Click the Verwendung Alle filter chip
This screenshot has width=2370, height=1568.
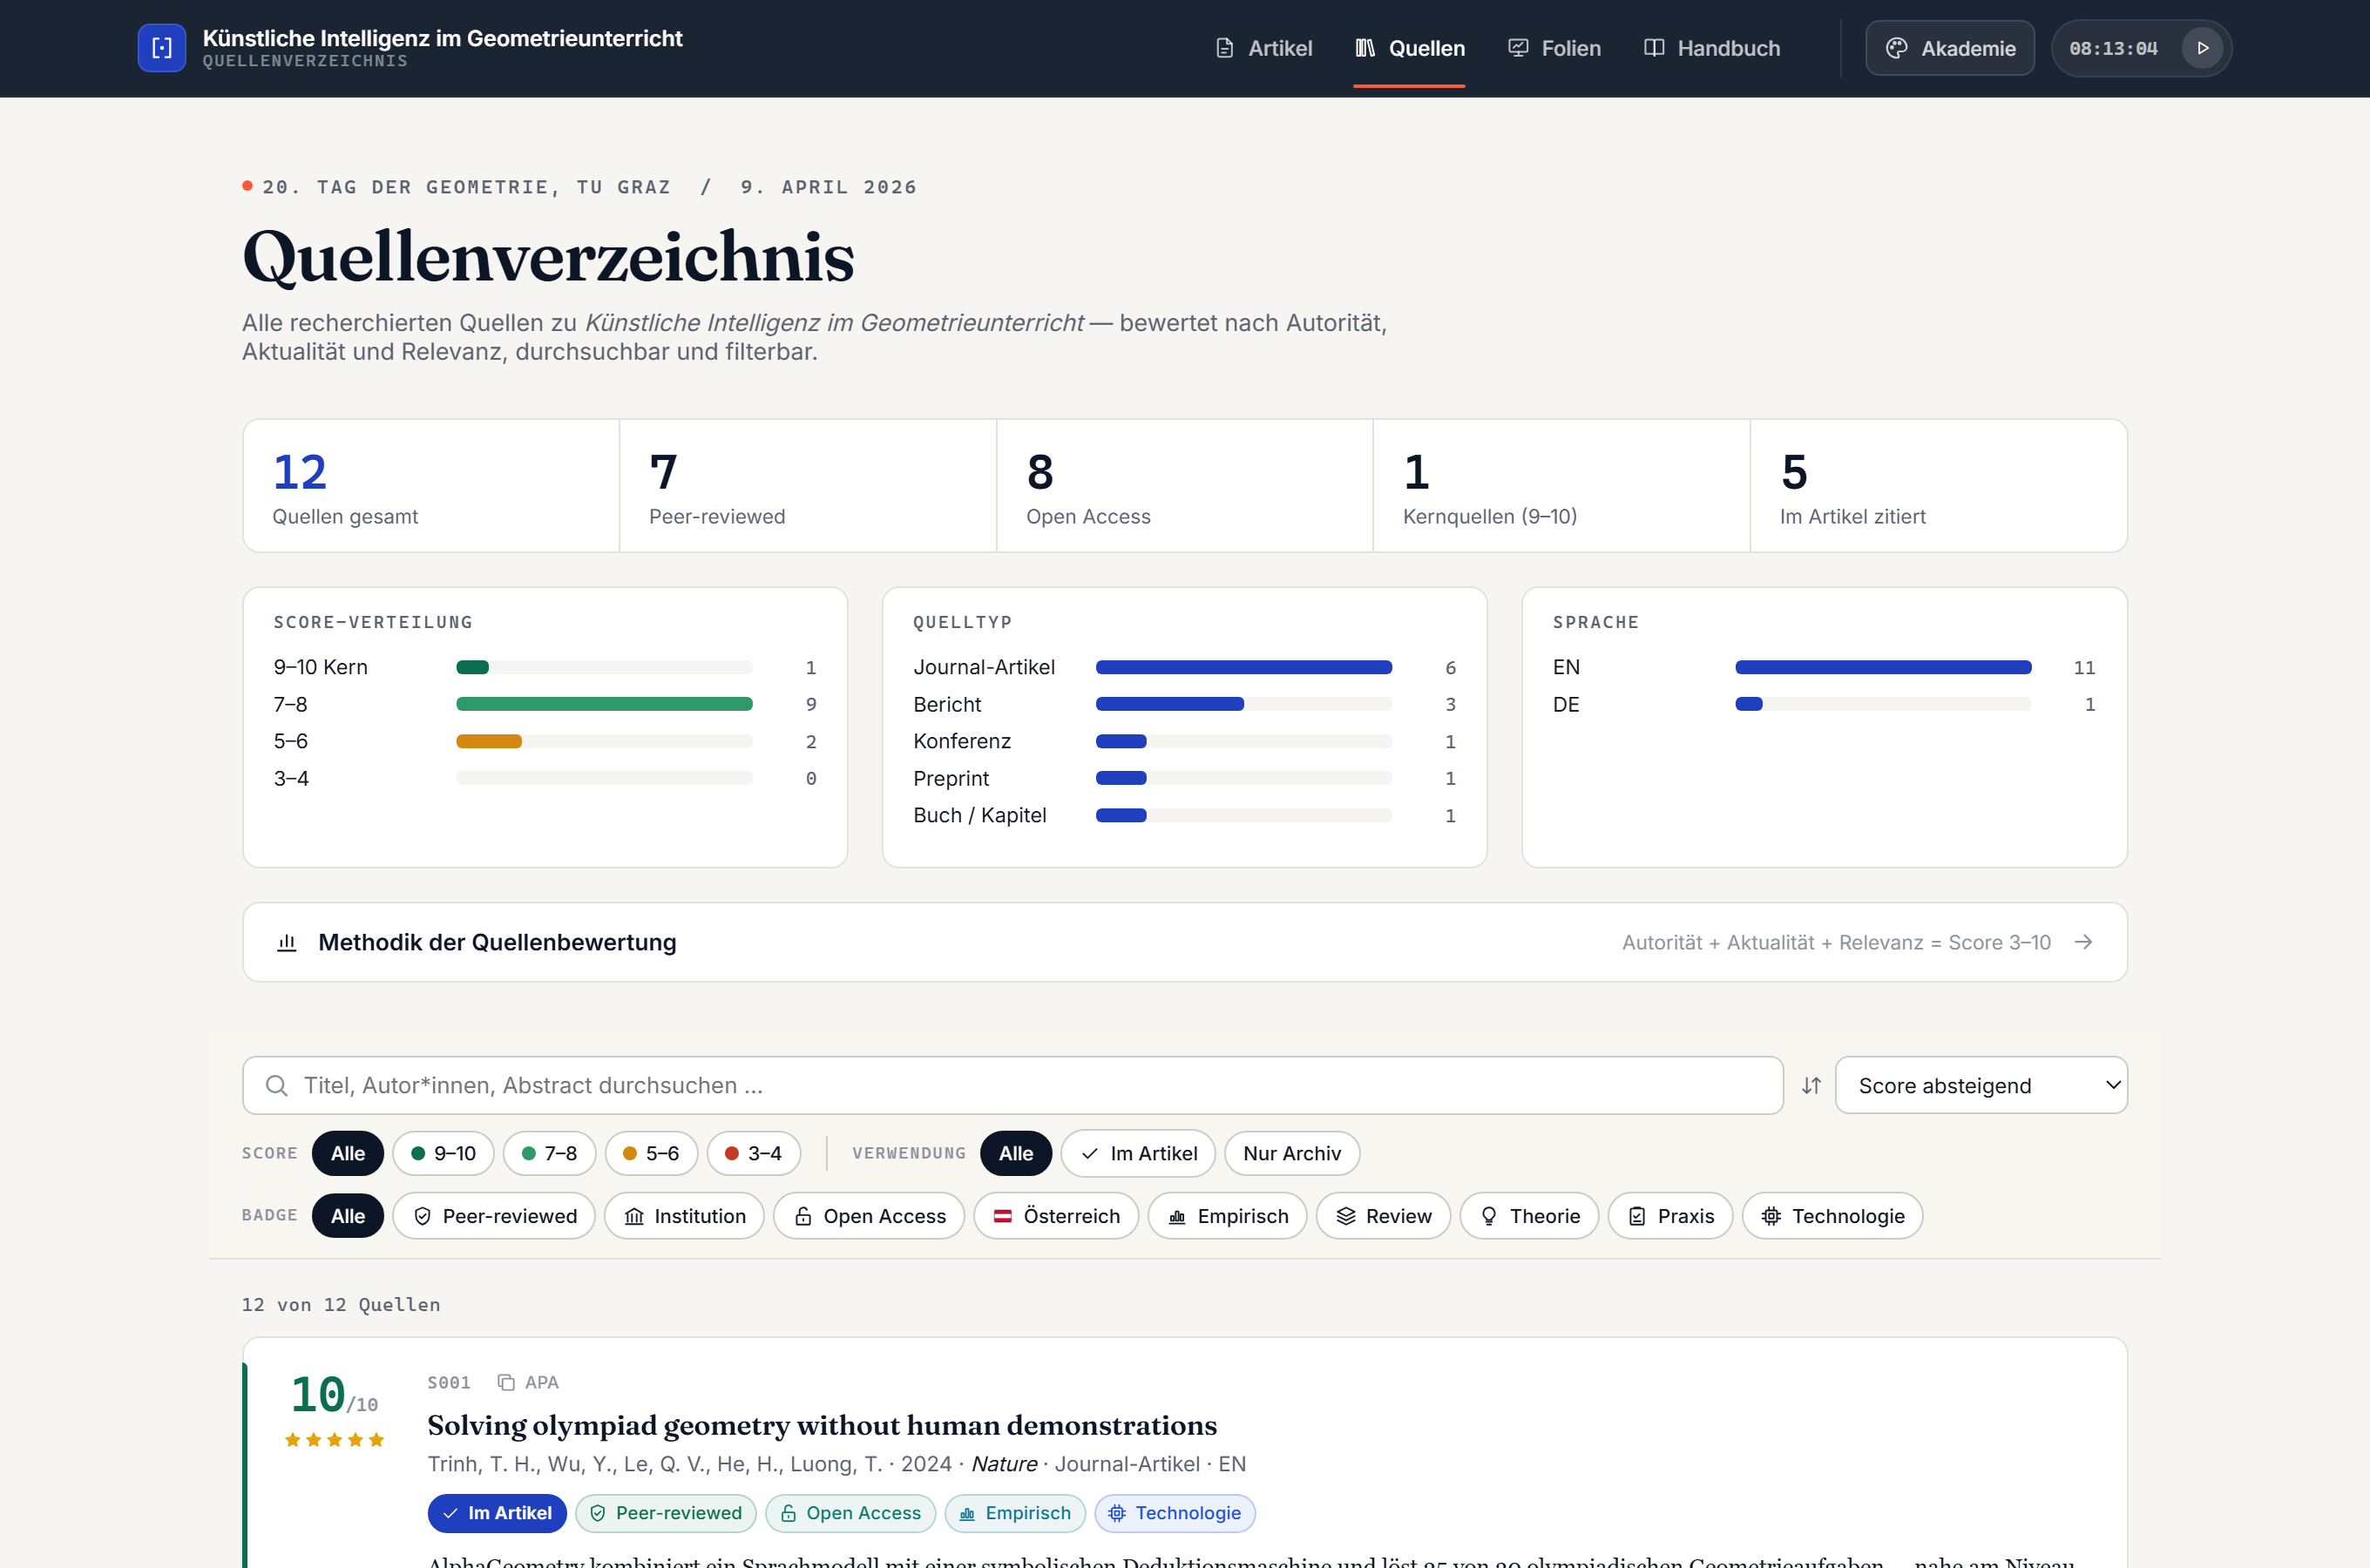tap(1015, 1153)
